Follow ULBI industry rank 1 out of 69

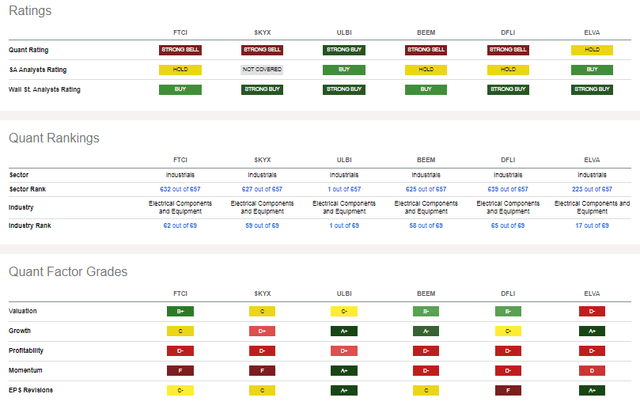344,226
